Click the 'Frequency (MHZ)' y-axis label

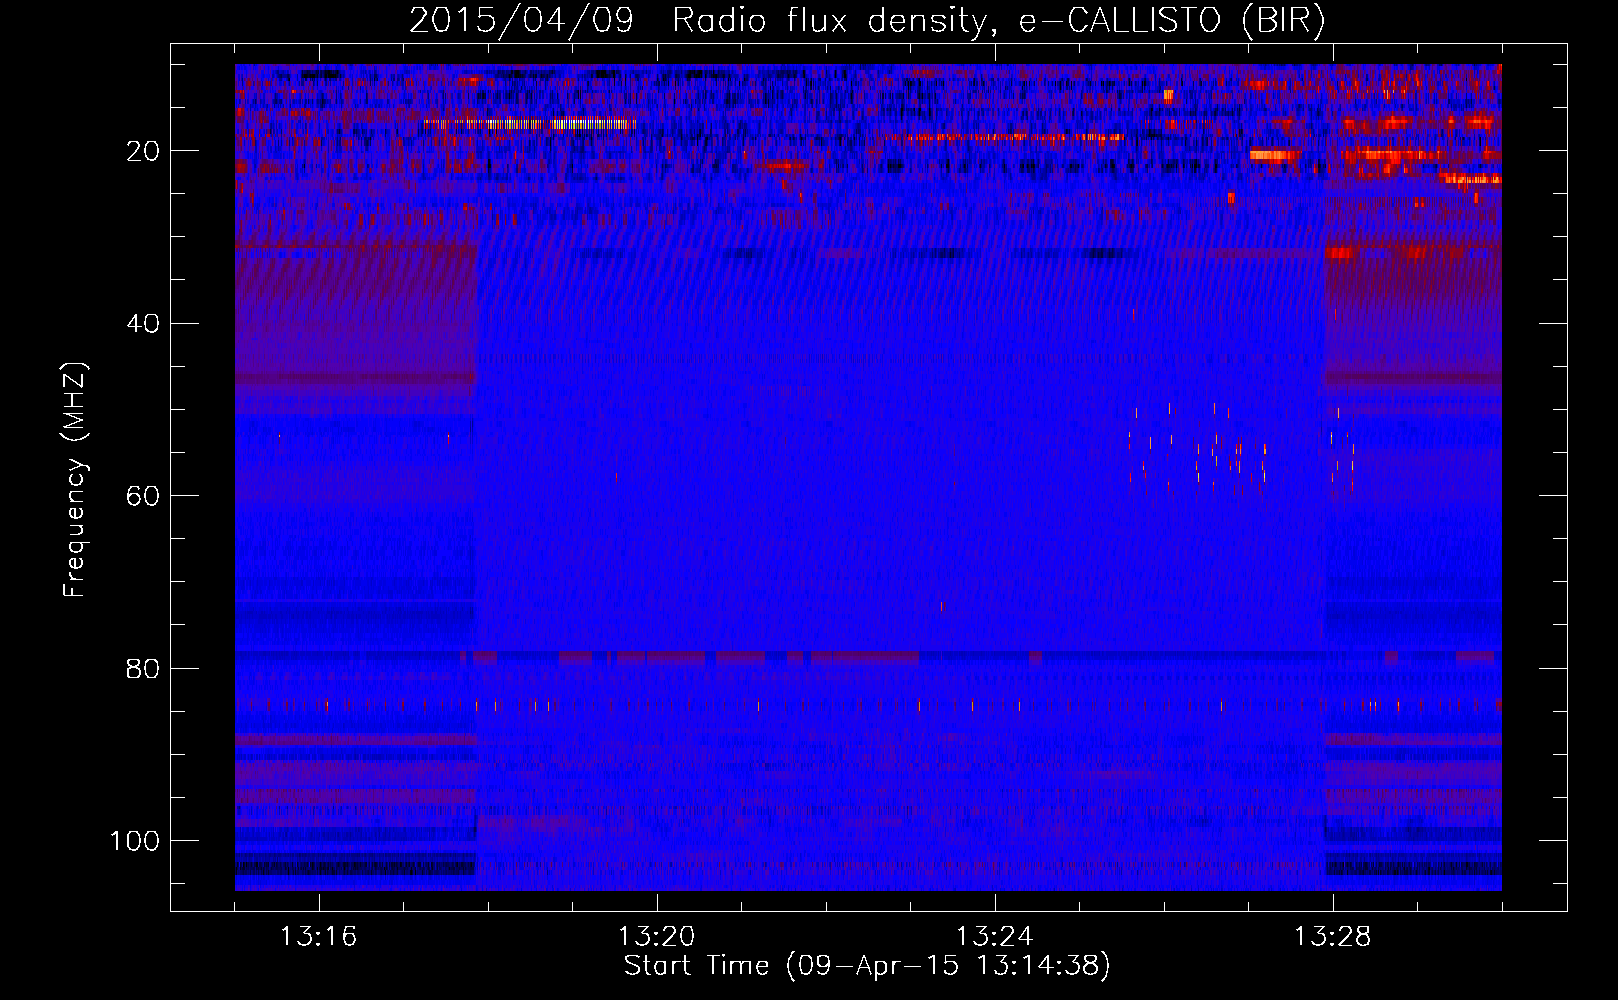point(76,480)
